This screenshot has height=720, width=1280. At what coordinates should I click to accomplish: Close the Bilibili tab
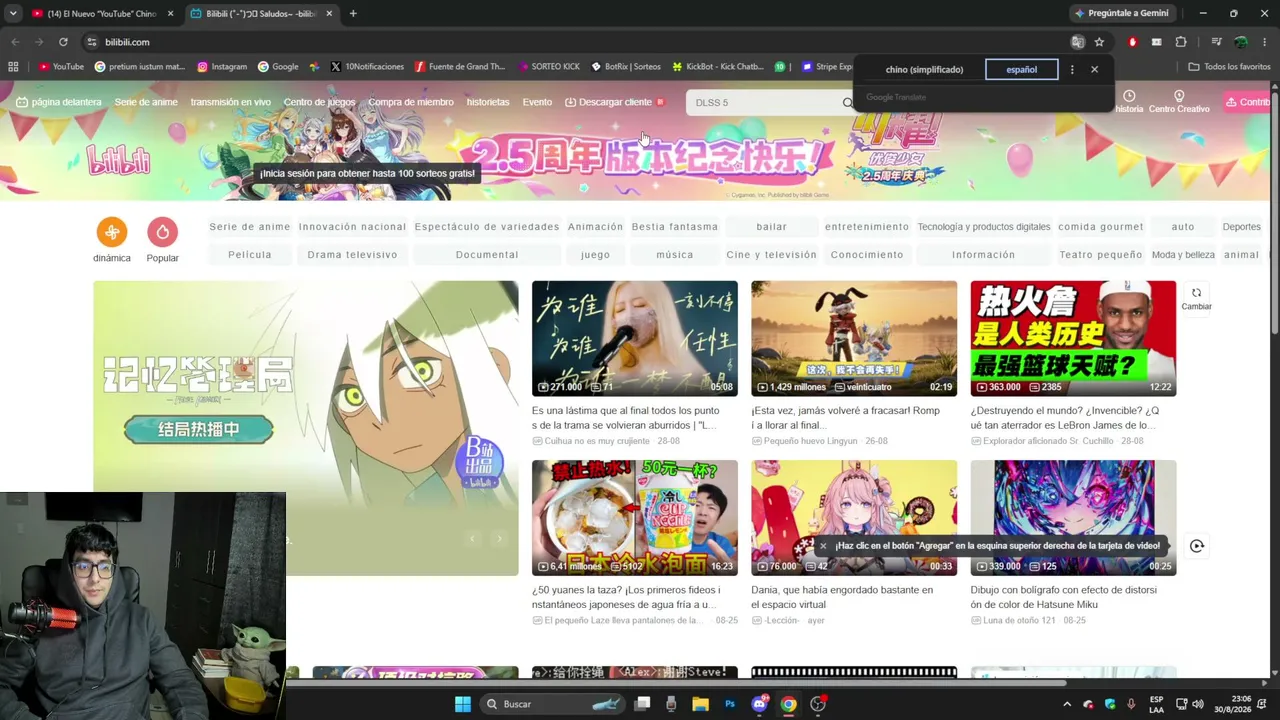[x=330, y=14]
